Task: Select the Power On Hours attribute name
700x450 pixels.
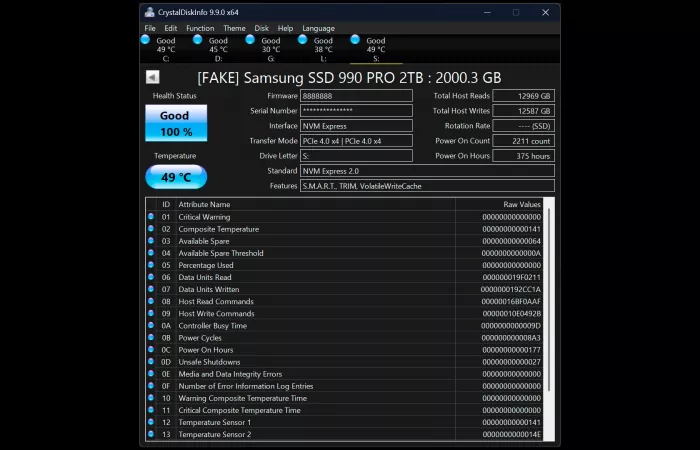Action: [x=206, y=350]
